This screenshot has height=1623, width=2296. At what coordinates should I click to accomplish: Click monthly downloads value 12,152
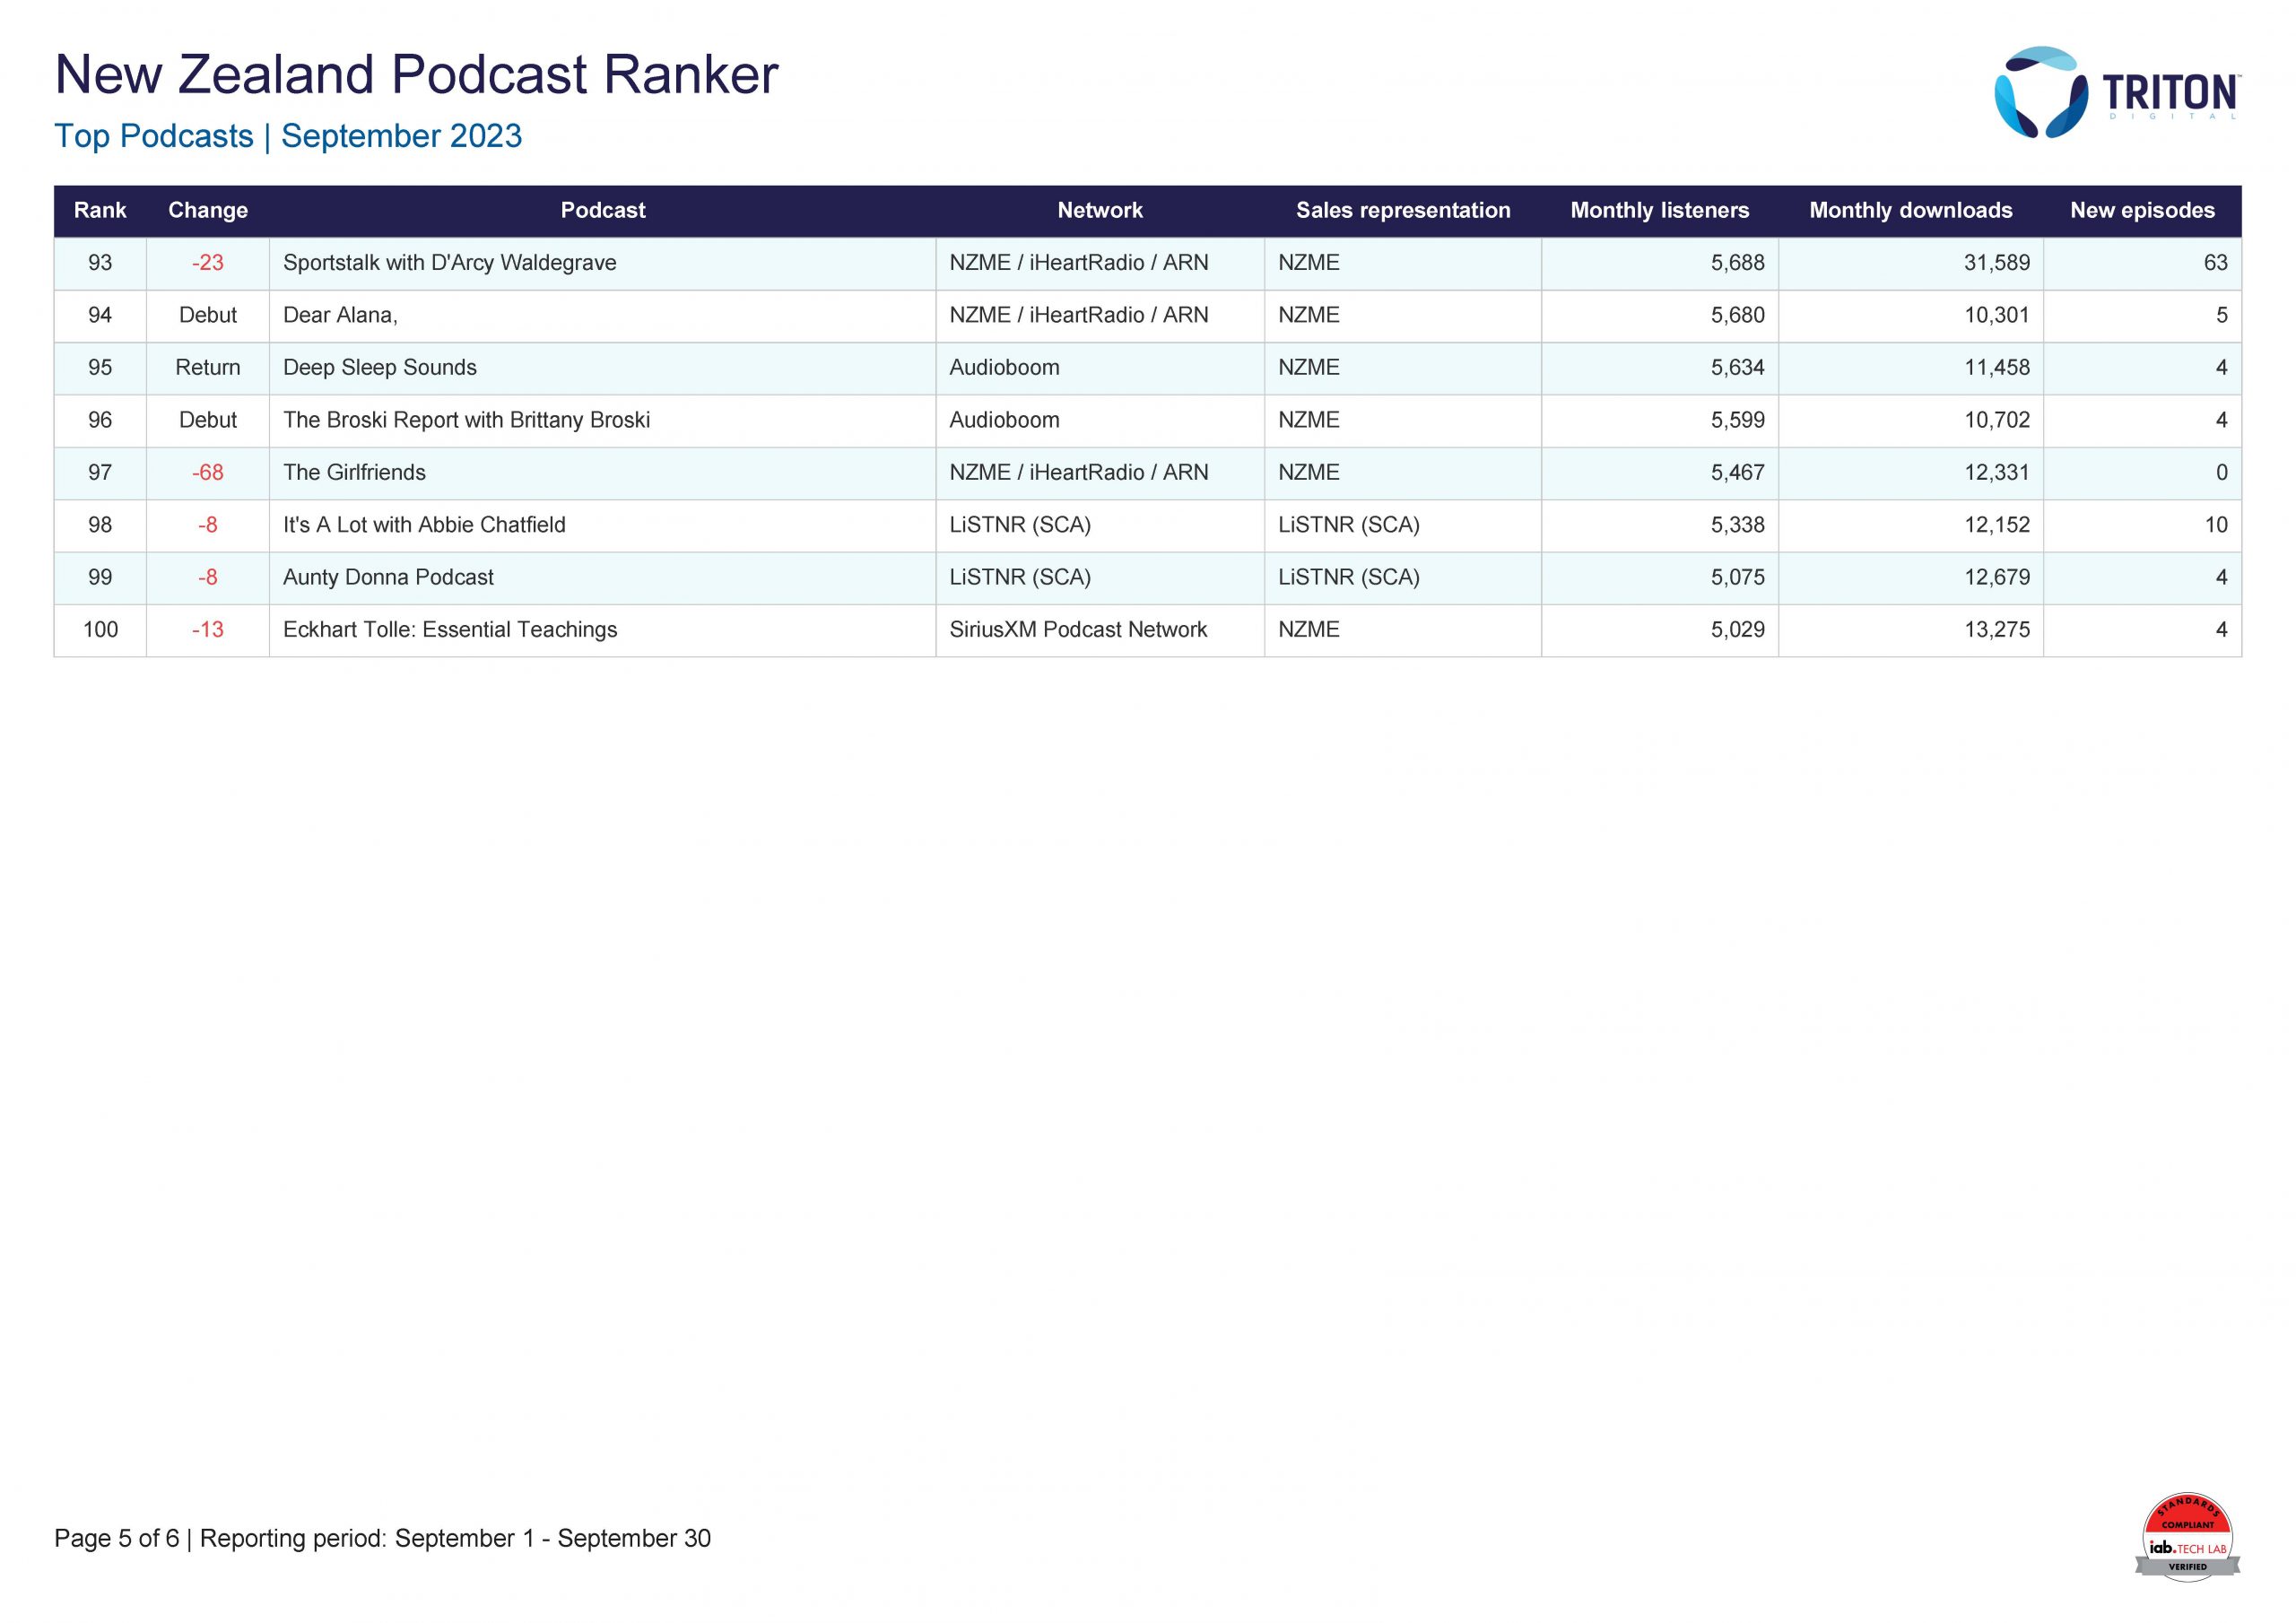1997,525
